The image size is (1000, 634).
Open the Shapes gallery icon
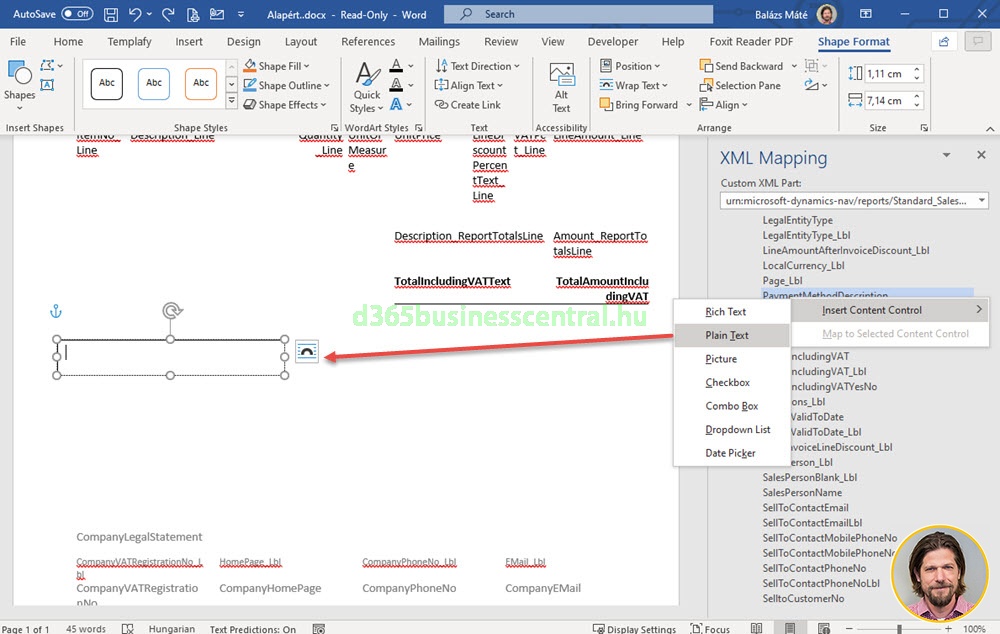pyautogui.click(x=19, y=80)
